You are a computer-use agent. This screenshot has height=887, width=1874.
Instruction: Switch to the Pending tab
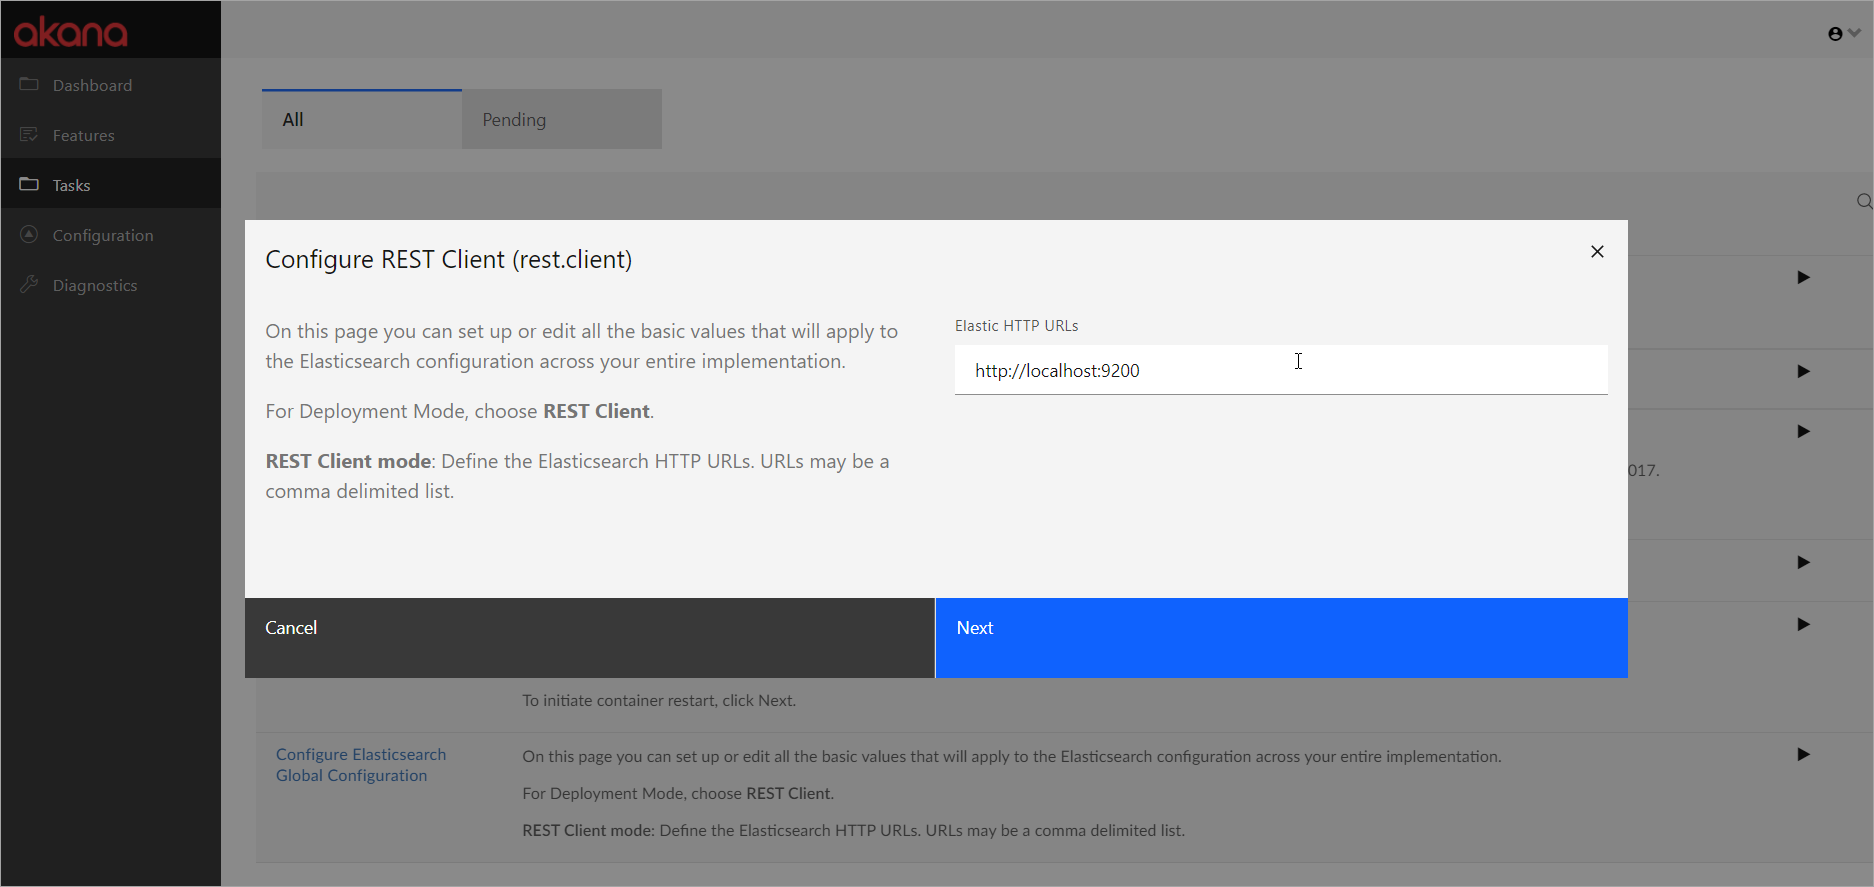click(x=562, y=119)
